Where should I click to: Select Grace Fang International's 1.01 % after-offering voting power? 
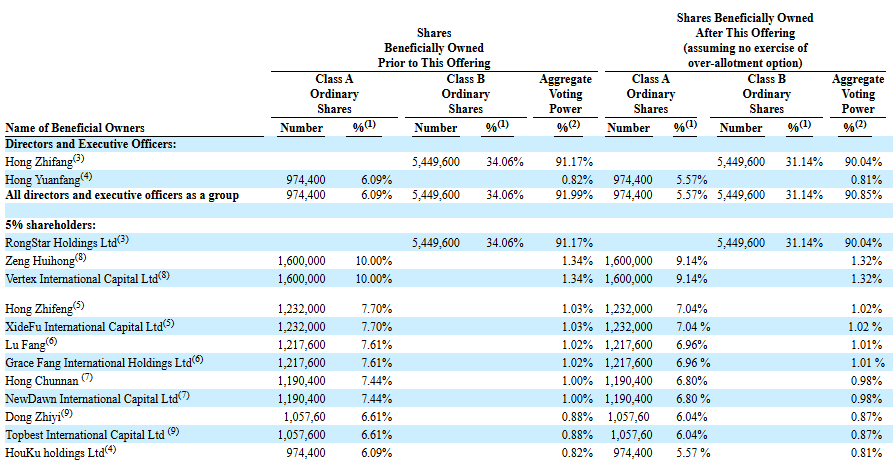click(x=868, y=363)
